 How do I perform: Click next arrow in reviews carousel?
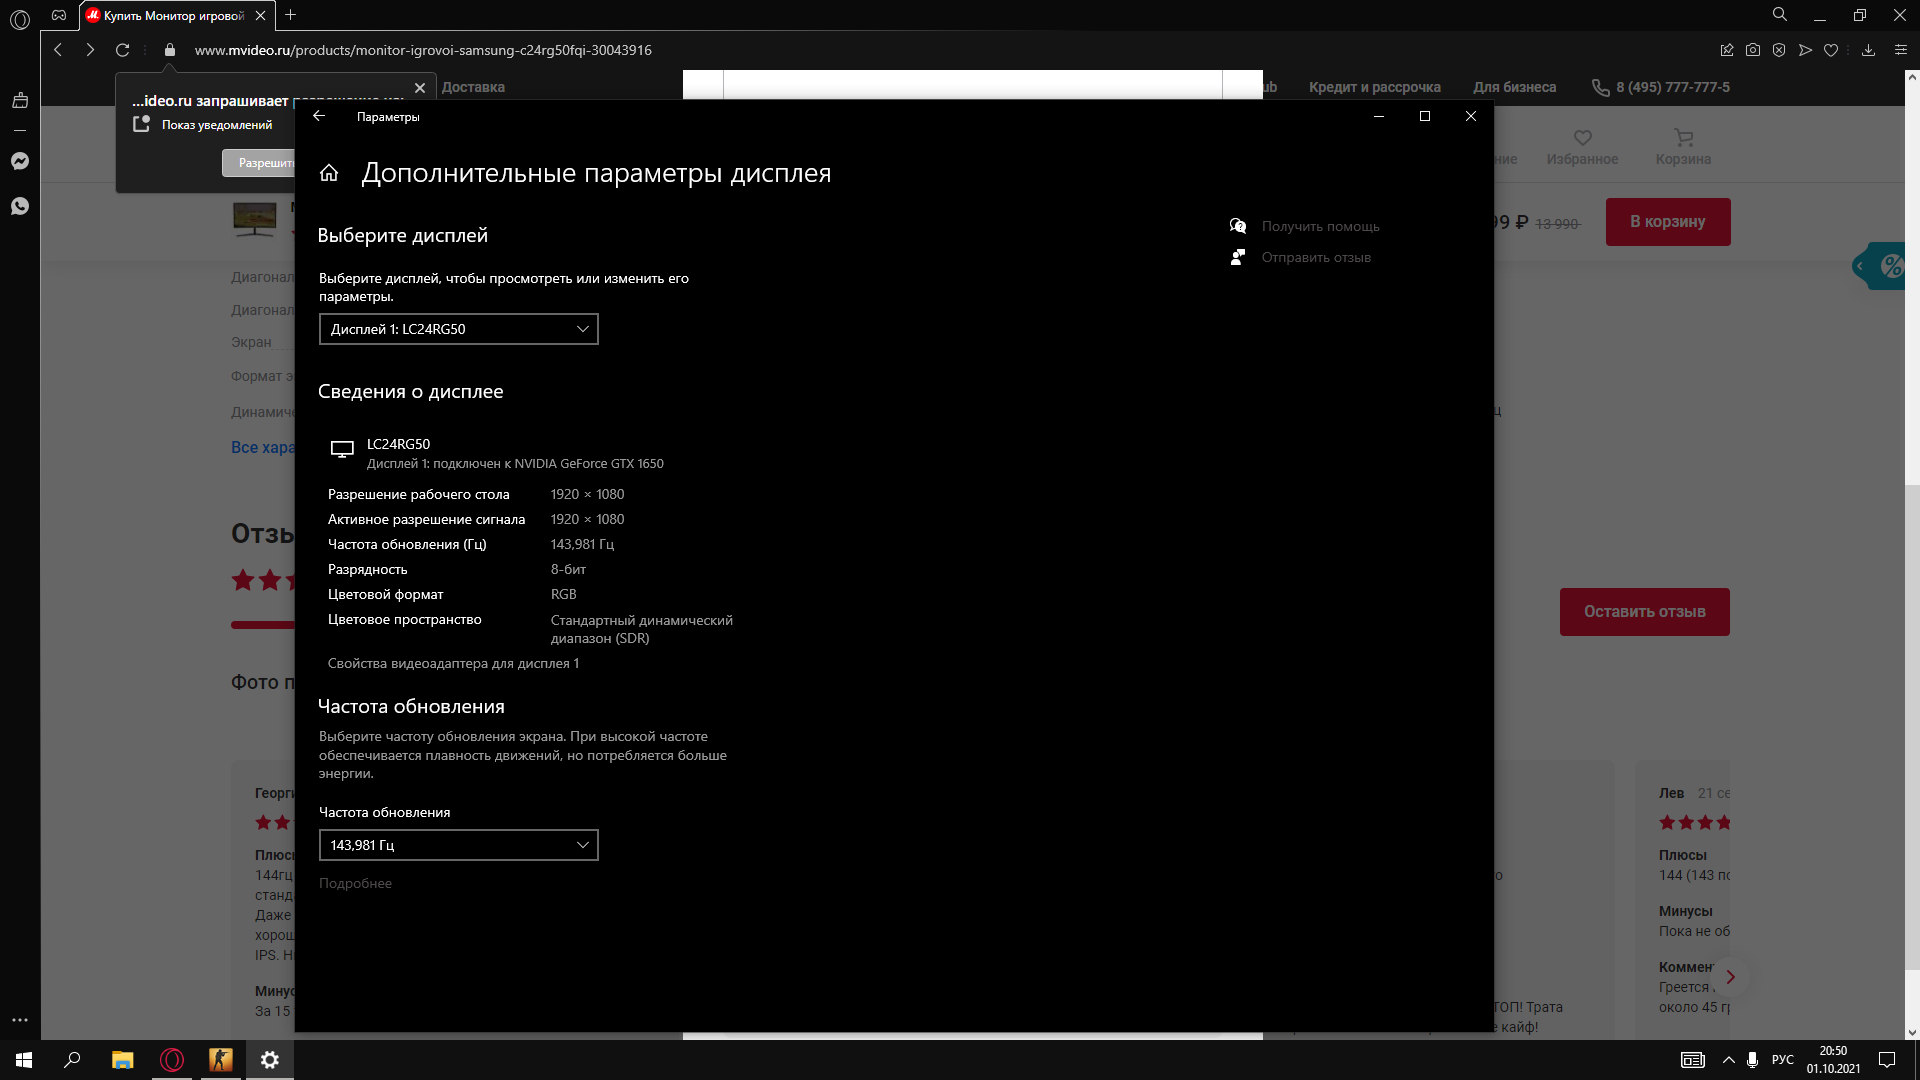(1730, 977)
